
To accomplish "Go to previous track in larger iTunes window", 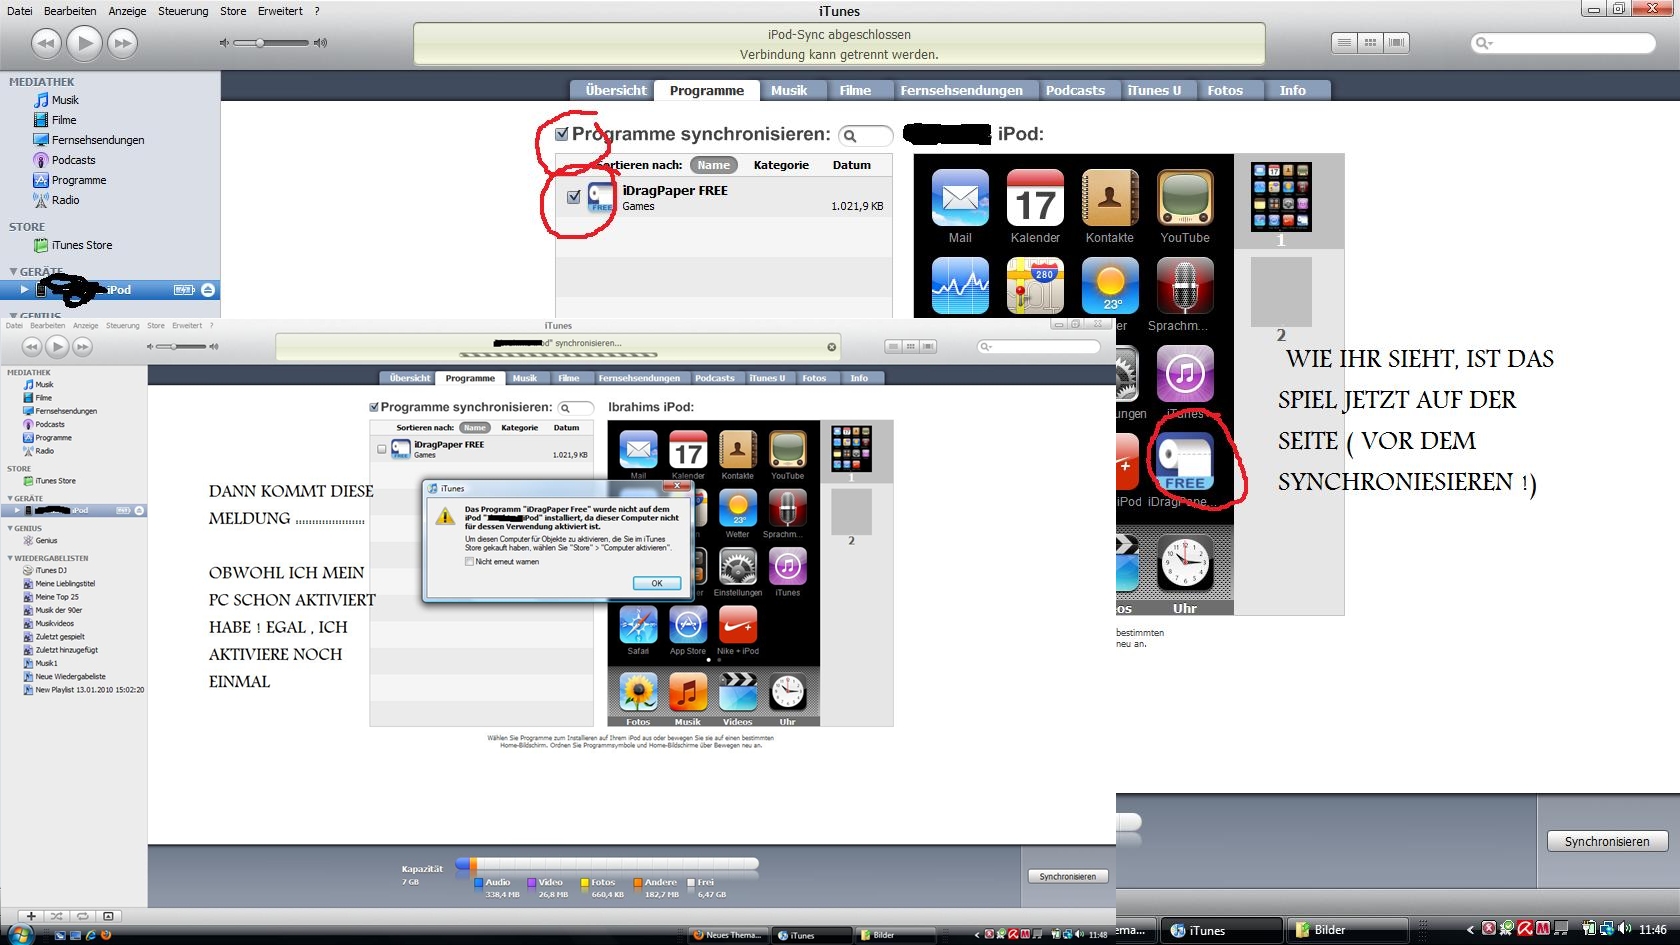I will click(x=46, y=43).
